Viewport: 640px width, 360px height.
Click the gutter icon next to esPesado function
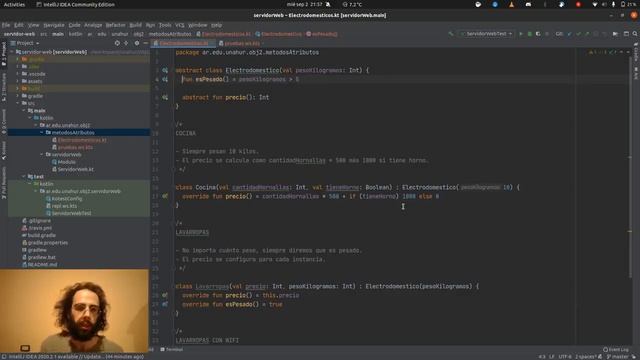coord(165,79)
